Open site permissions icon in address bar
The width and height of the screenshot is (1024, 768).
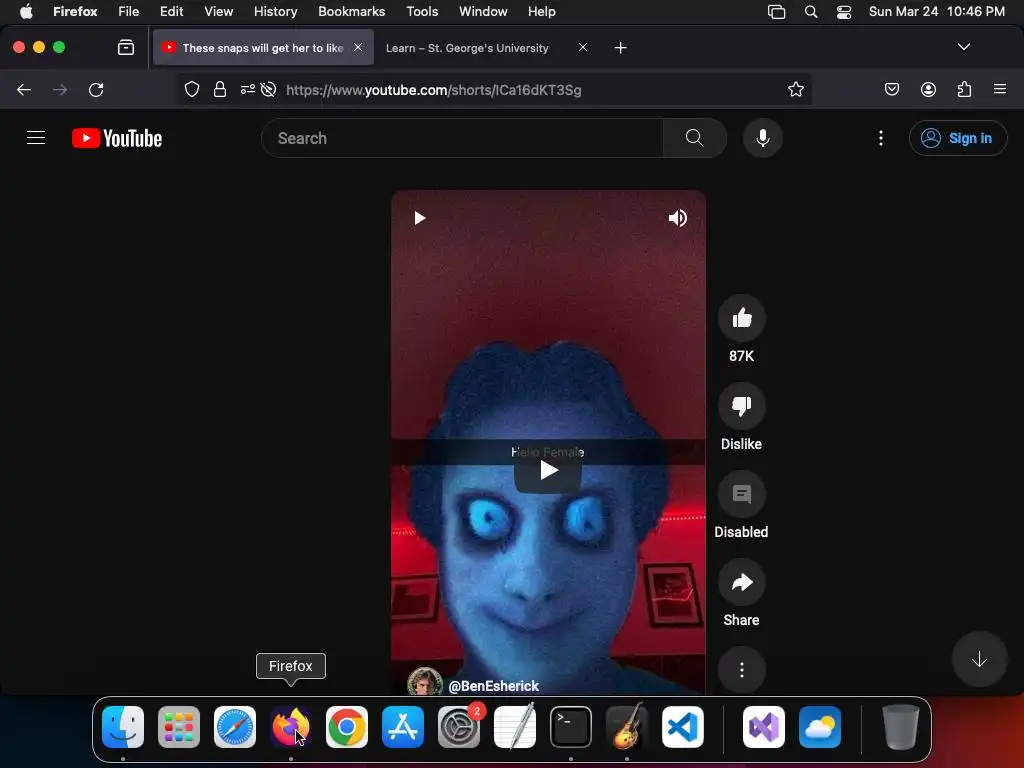[248, 89]
